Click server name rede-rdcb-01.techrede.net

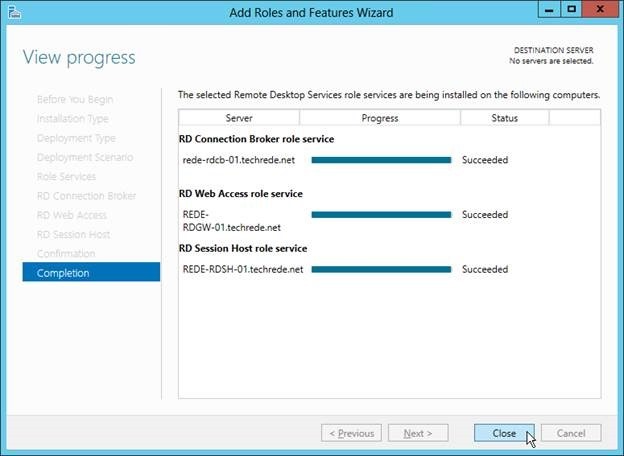tap(238, 160)
